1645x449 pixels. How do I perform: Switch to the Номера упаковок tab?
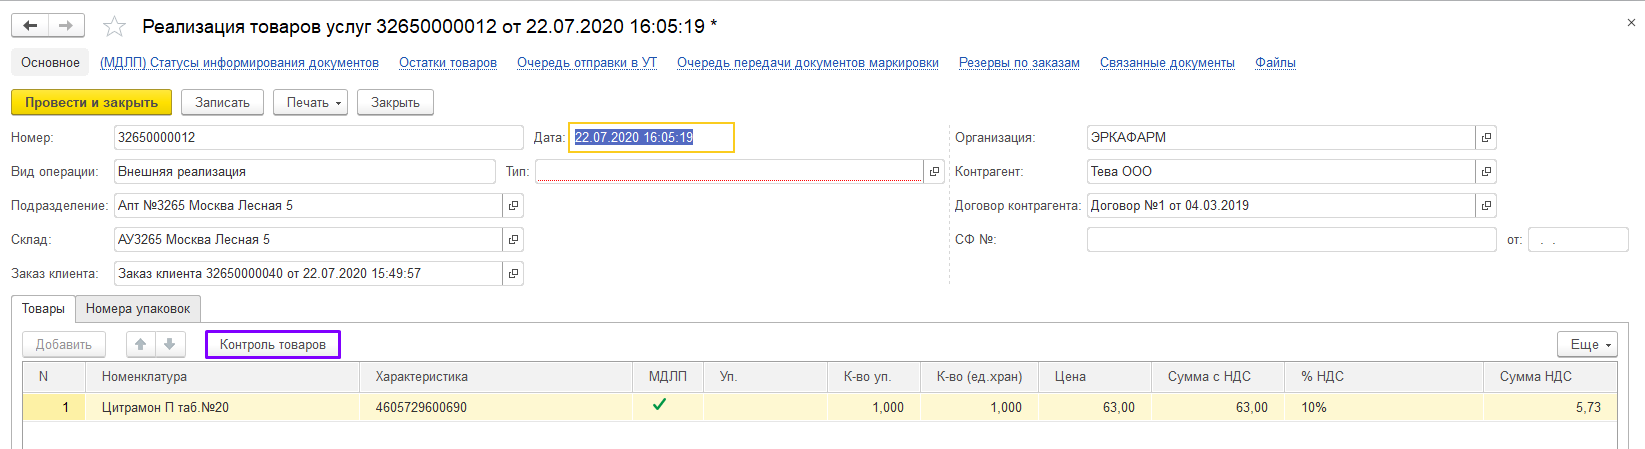pos(138,309)
